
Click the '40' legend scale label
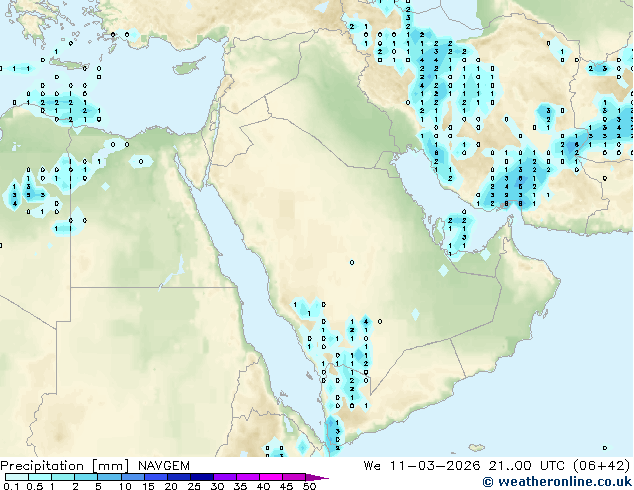[263, 486]
